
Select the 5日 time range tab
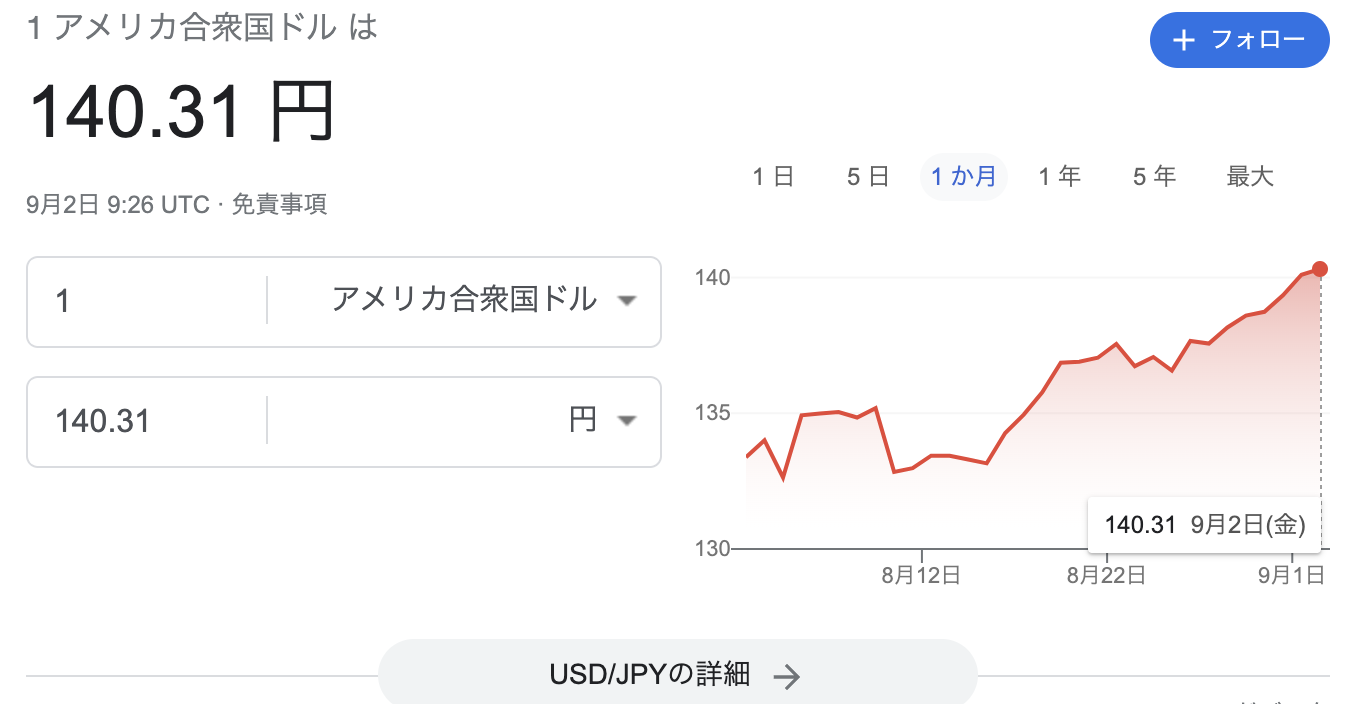[x=868, y=178]
